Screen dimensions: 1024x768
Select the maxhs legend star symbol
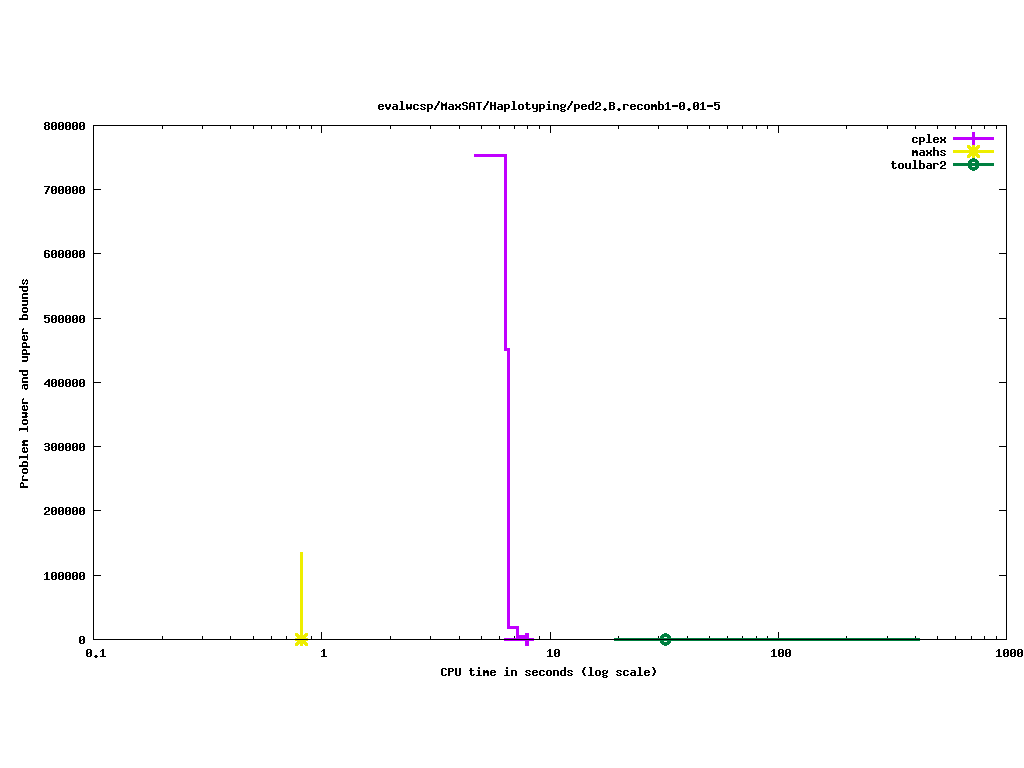973,152
